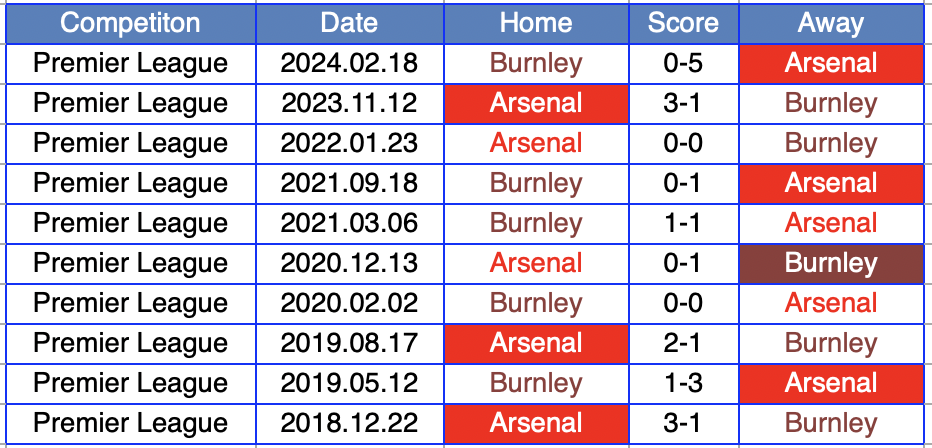The image size is (932, 448).
Task: Click the 1-3 score cell
Action: point(683,383)
